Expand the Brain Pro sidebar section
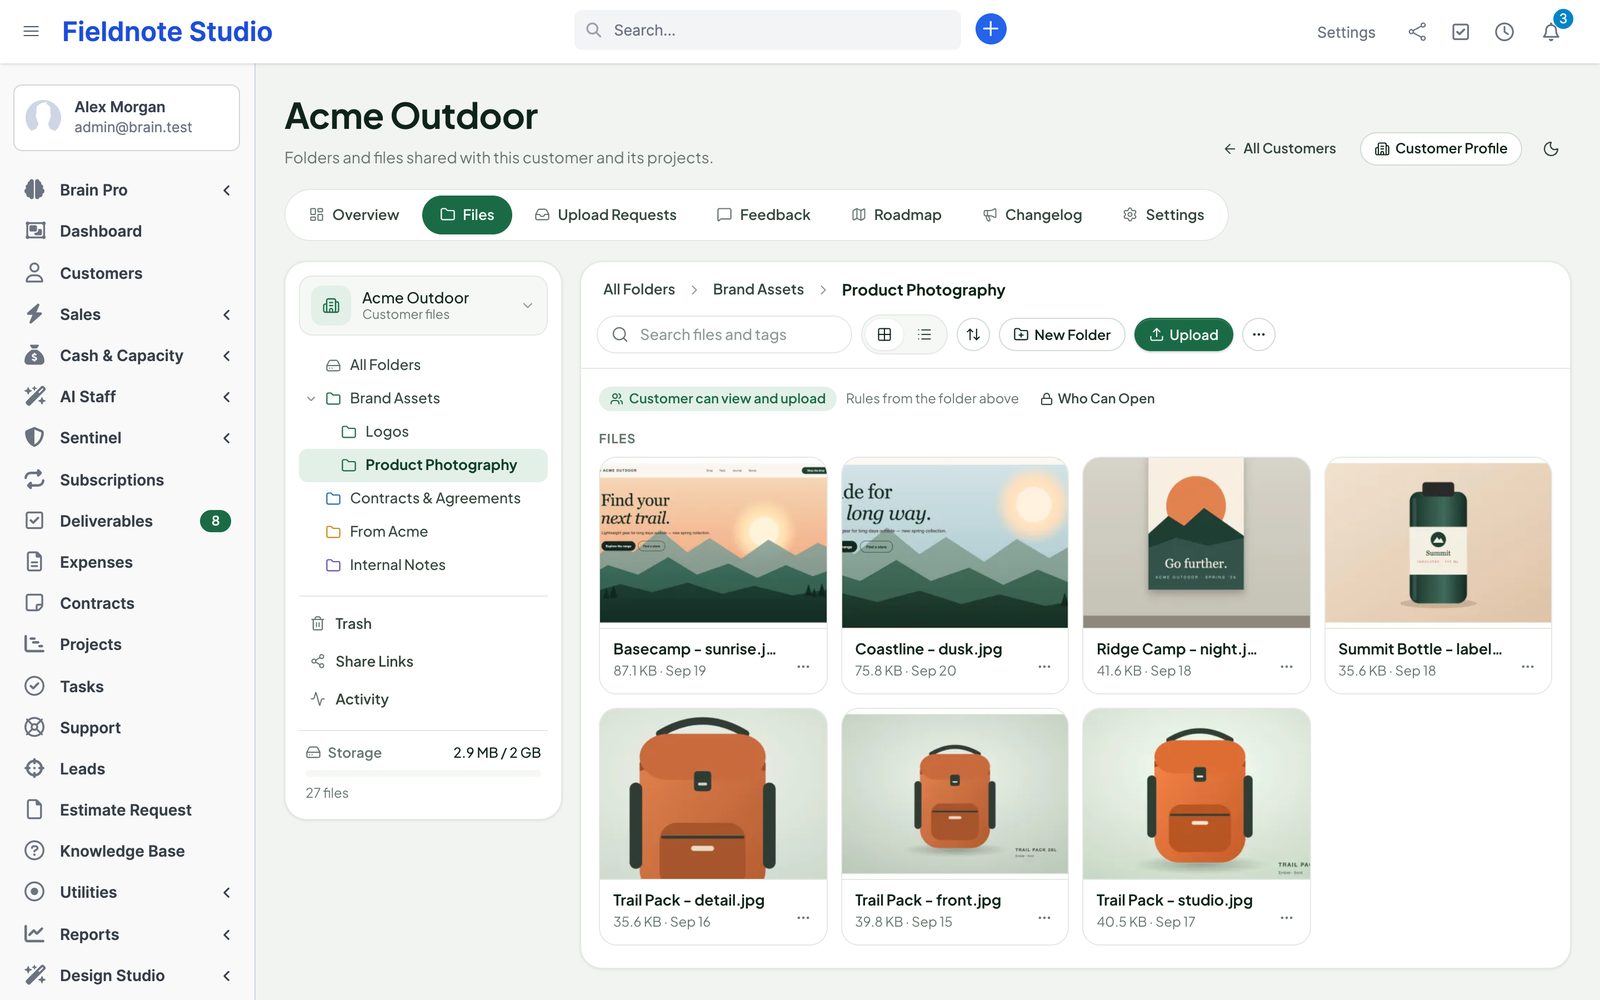The height and width of the screenshot is (1000, 1600). 127,190
